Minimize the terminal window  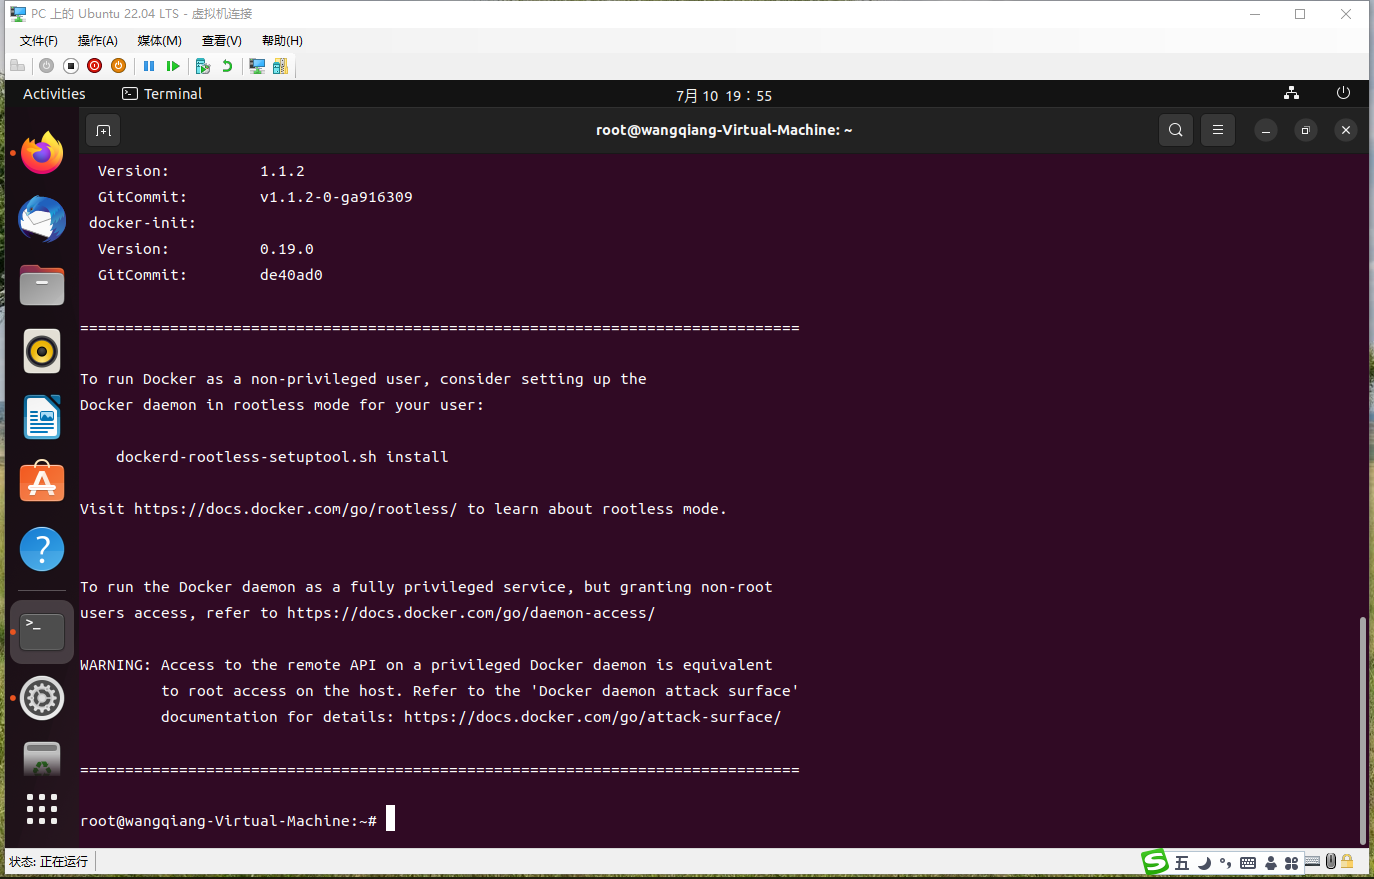click(x=1266, y=130)
